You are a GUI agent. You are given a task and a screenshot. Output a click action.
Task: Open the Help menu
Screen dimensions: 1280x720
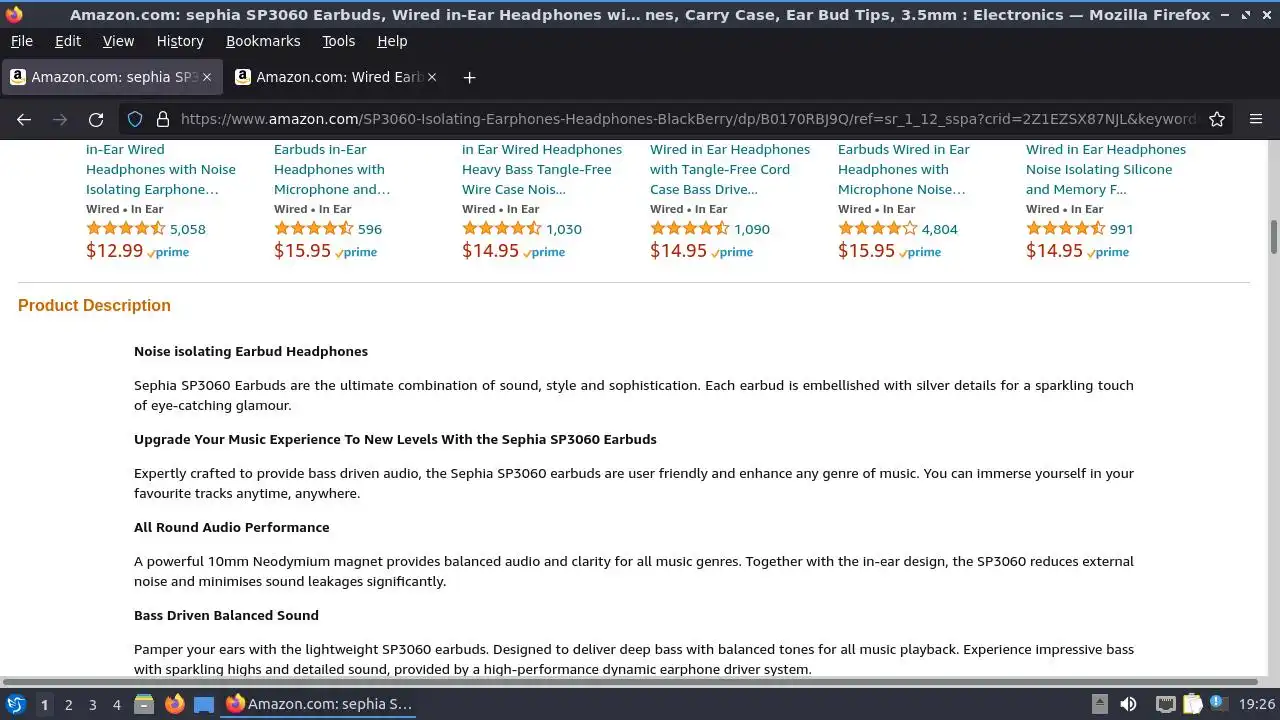pyautogui.click(x=392, y=41)
